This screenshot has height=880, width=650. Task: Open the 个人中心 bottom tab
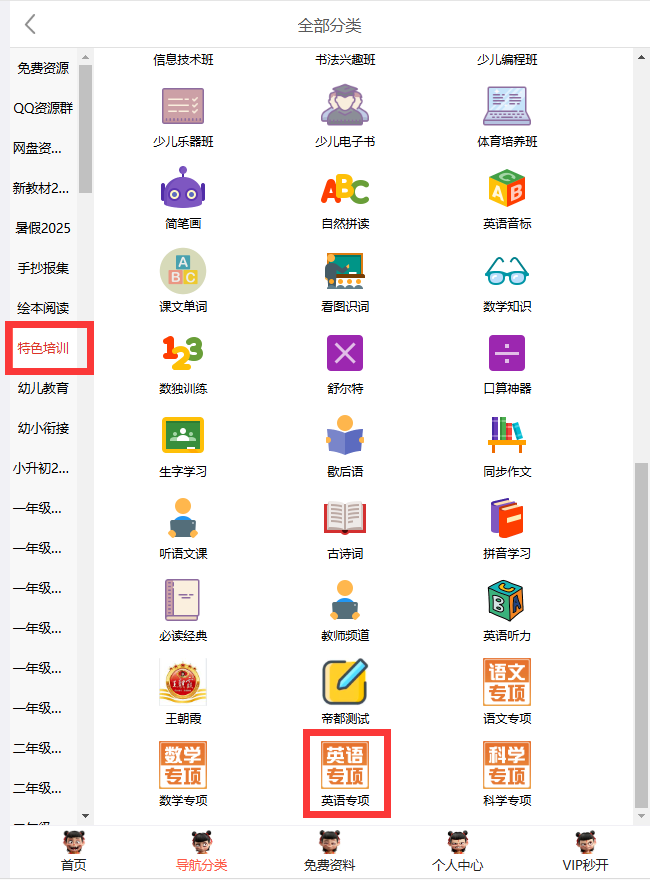(x=457, y=852)
